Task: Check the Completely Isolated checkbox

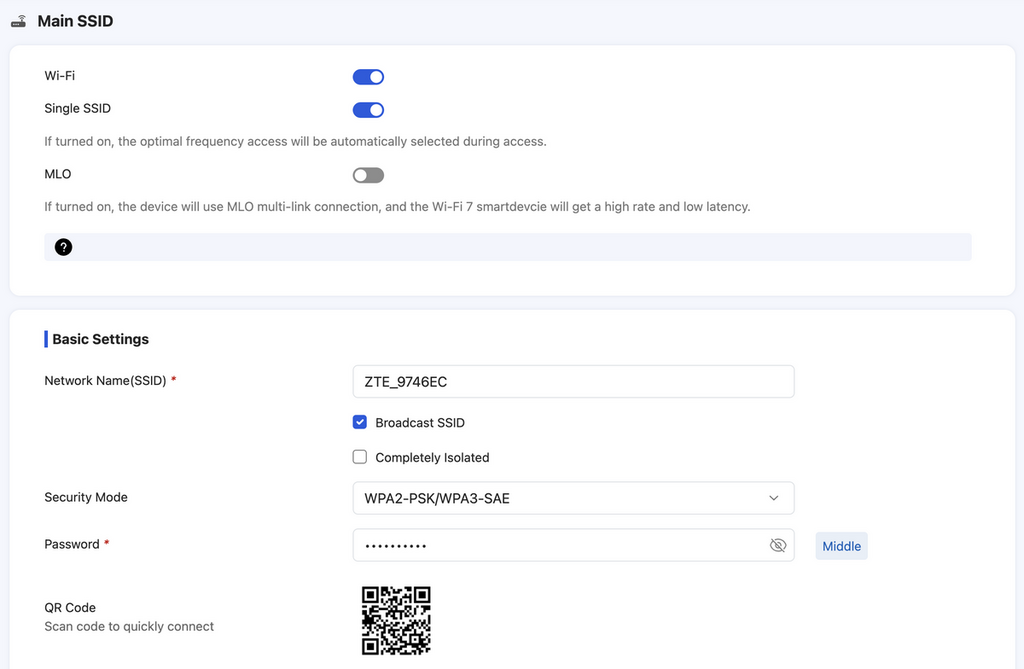Action: [x=360, y=457]
